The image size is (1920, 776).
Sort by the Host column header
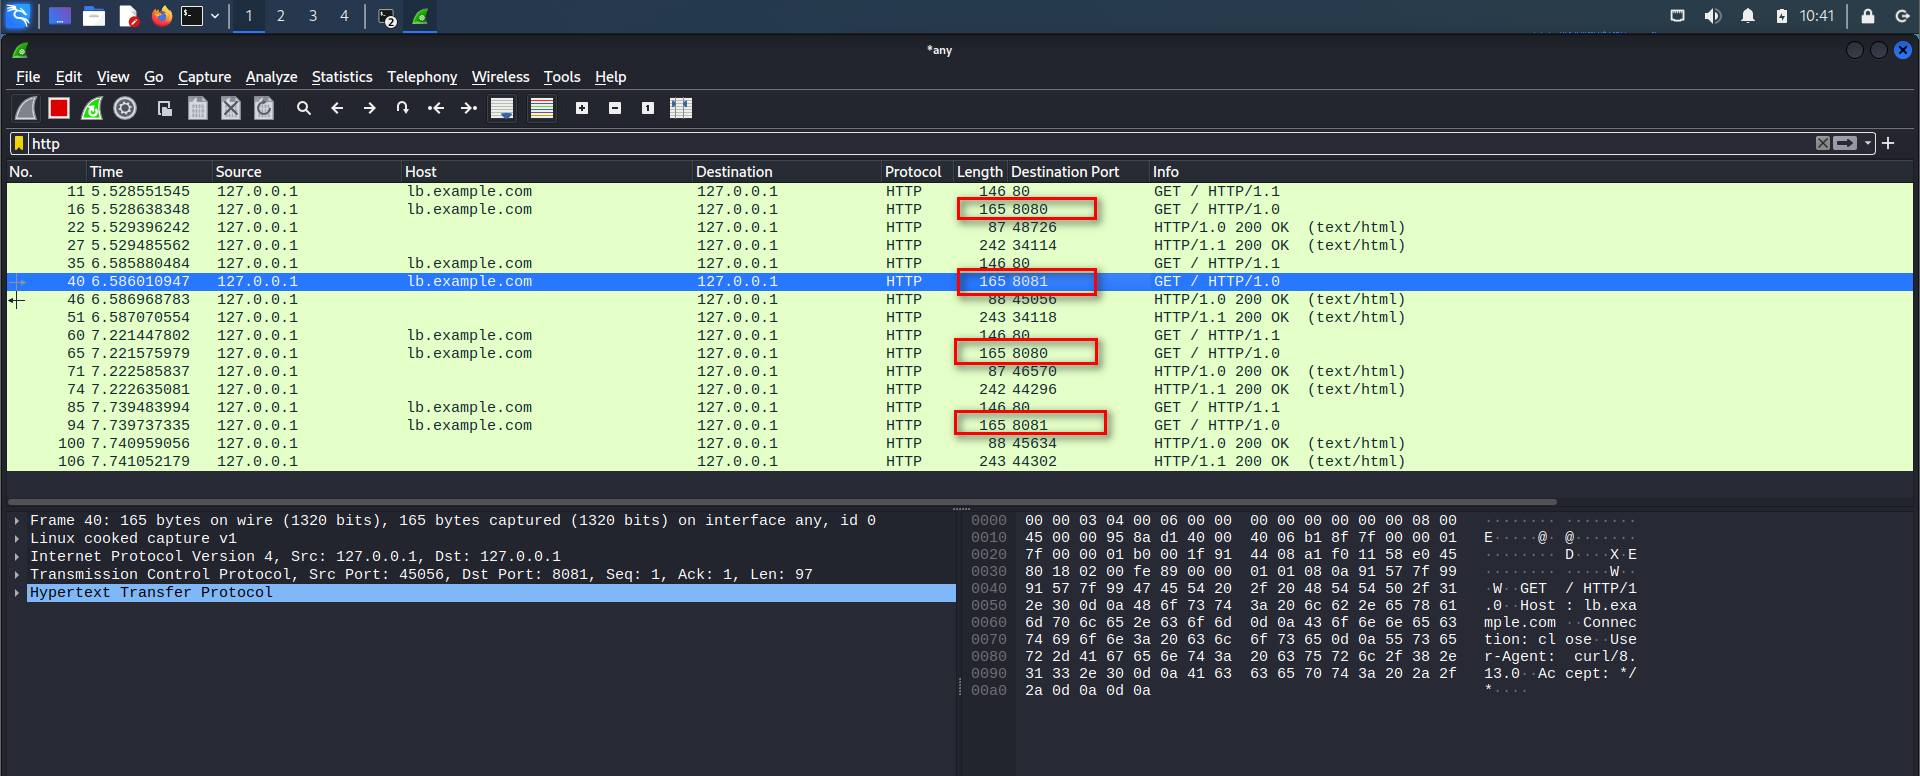click(546, 172)
